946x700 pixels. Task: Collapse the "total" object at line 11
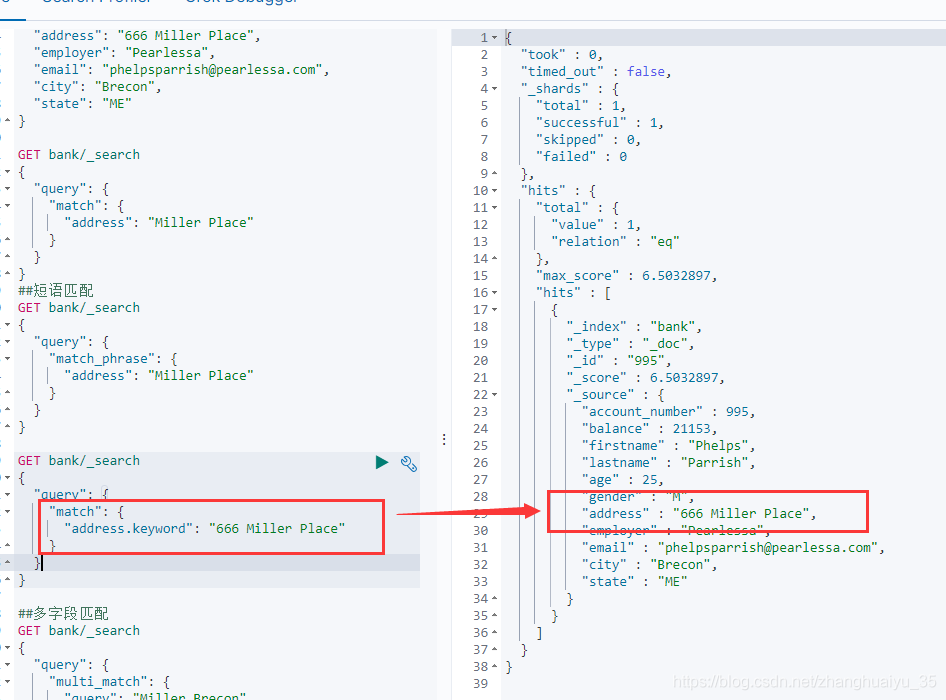pyautogui.click(x=495, y=208)
